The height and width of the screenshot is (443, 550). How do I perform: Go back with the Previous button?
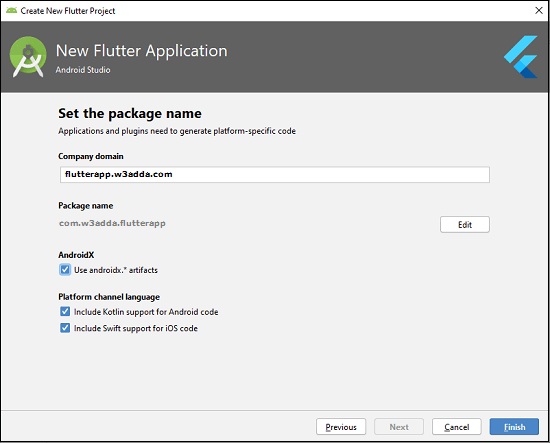tap(341, 427)
